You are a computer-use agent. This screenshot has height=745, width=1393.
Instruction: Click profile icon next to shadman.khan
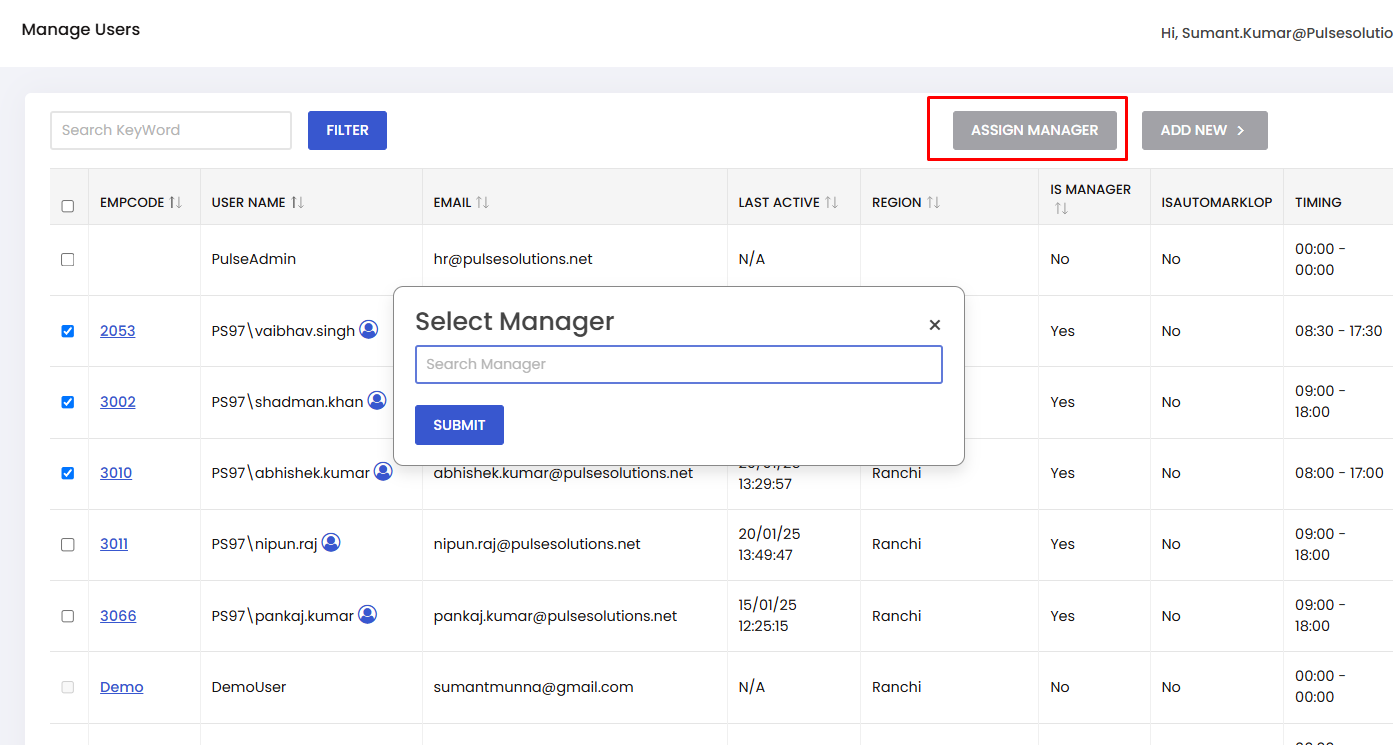click(x=377, y=400)
